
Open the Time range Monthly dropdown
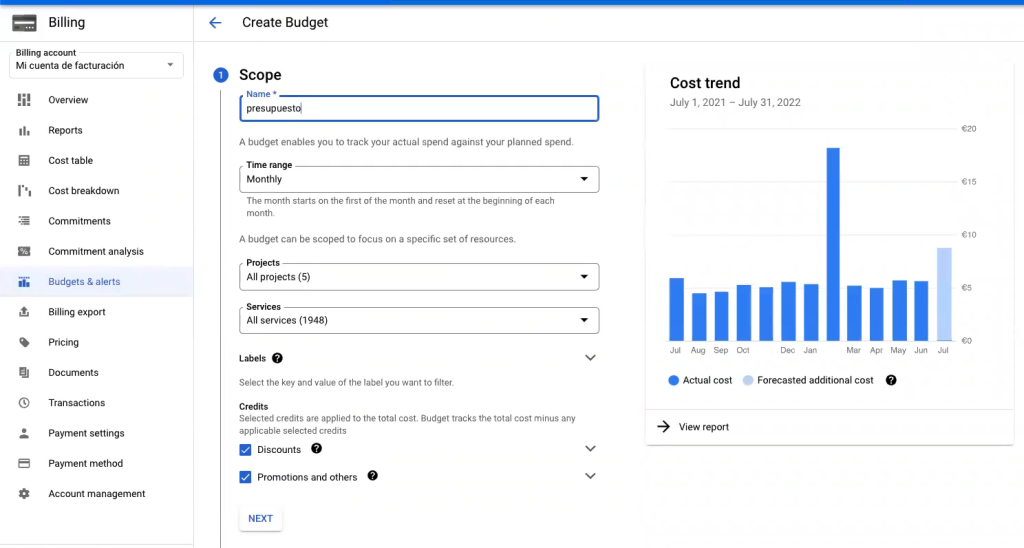tap(419, 179)
